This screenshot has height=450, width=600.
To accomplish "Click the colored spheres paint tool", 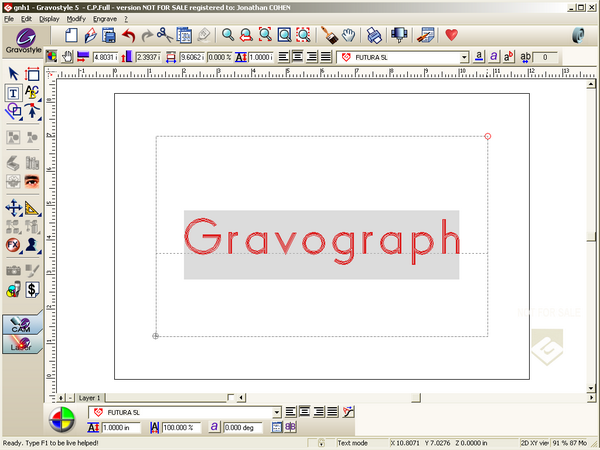I will 13,290.
